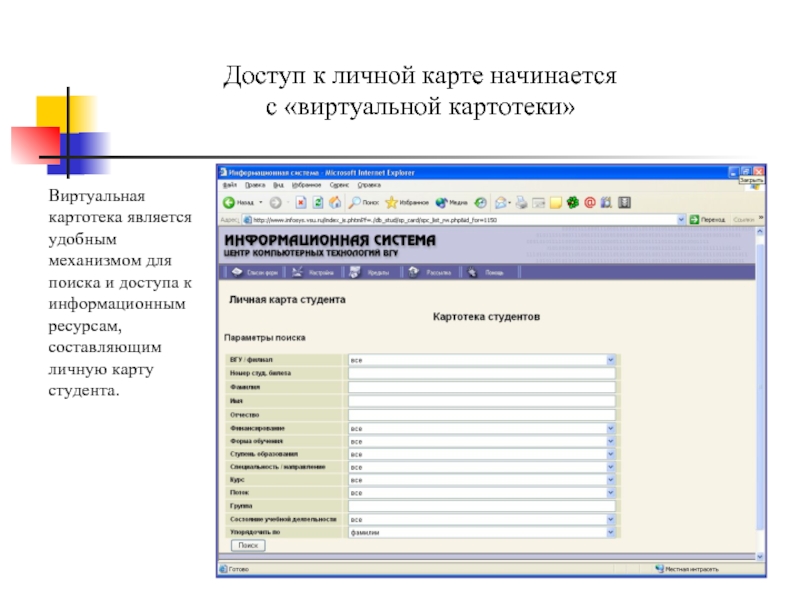
Task: Expand the Состояние учебной деятельности dropdown
Action: click(610, 519)
